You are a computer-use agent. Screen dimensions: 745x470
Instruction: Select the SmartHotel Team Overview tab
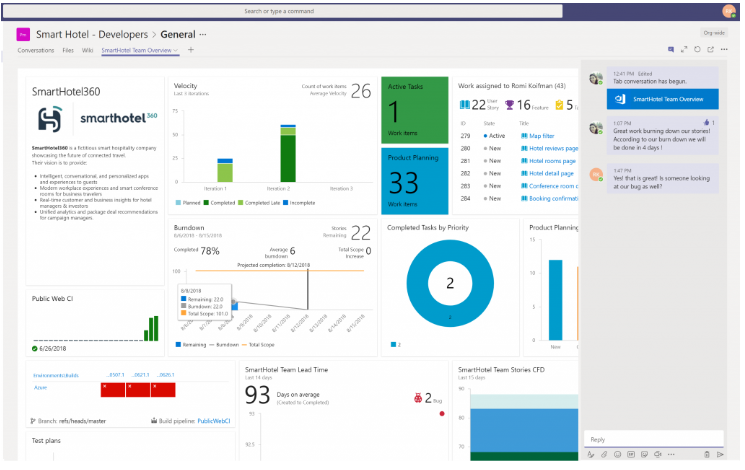point(136,50)
